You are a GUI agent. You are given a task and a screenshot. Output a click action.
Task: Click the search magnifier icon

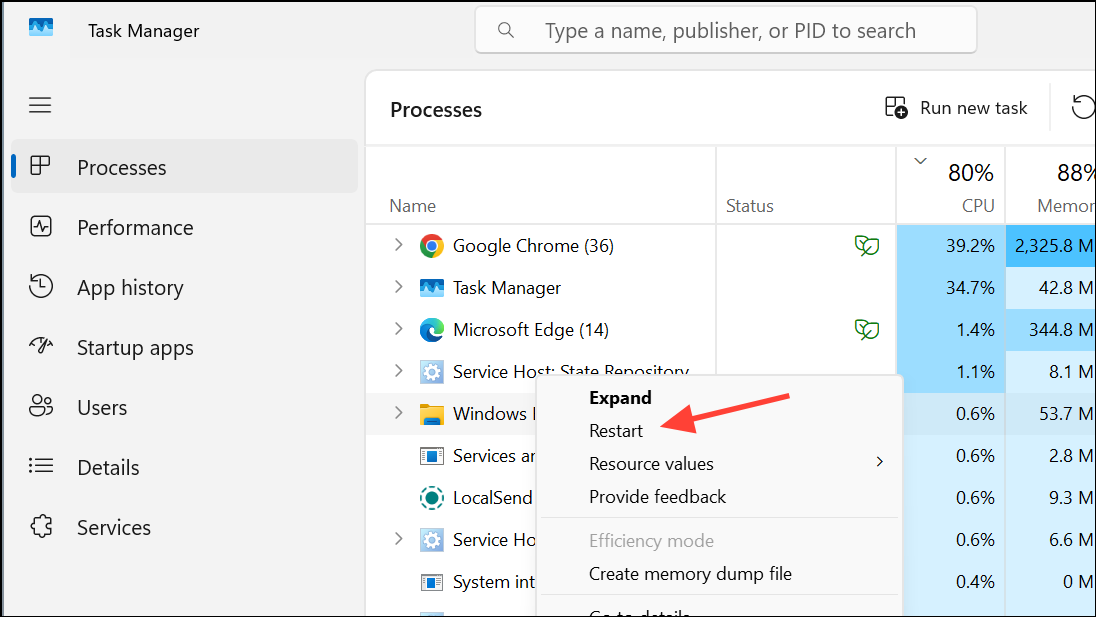(506, 30)
